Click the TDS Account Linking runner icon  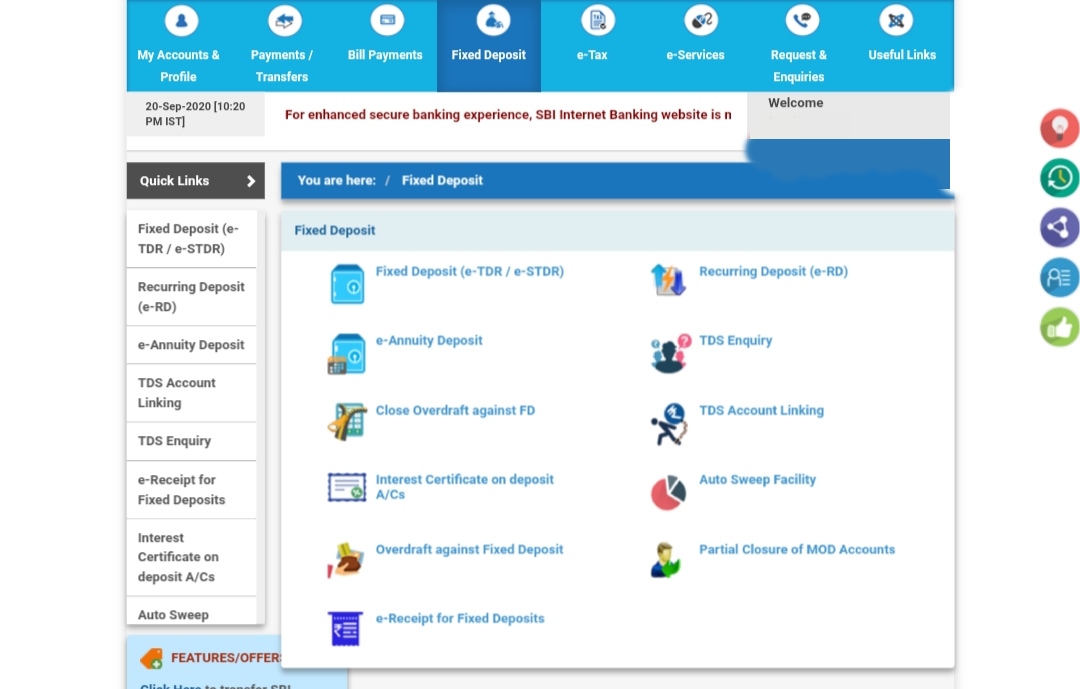pos(669,424)
